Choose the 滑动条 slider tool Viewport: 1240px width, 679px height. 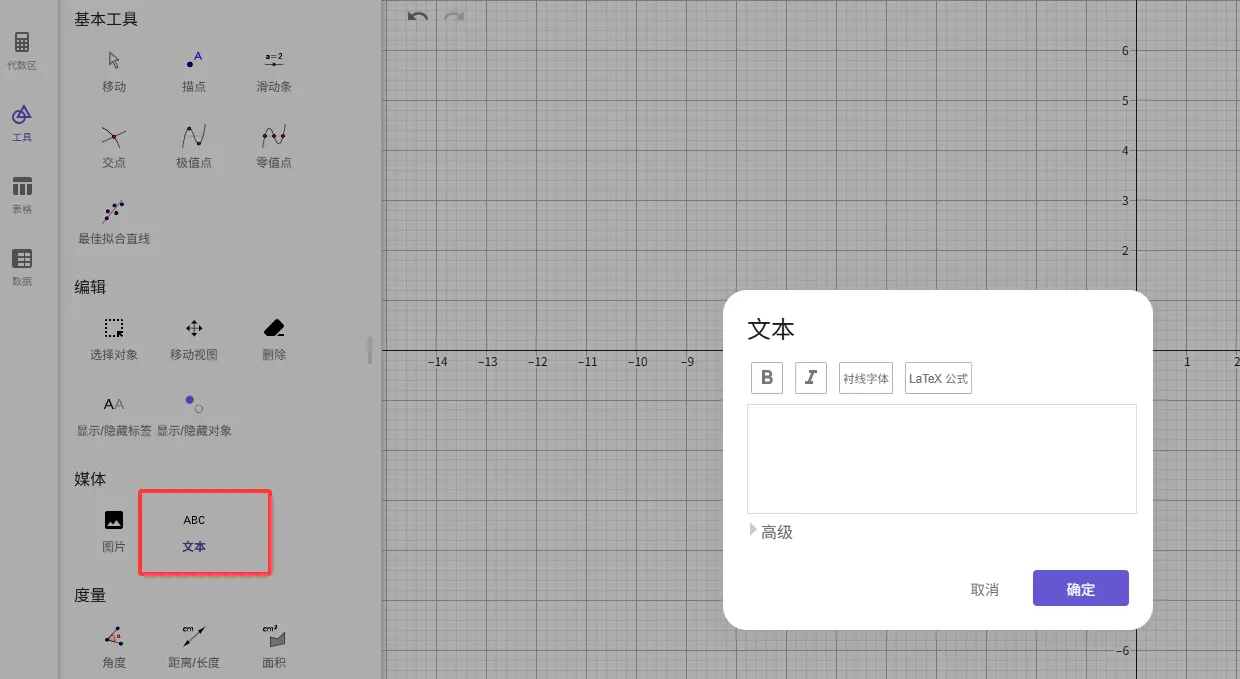click(274, 70)
